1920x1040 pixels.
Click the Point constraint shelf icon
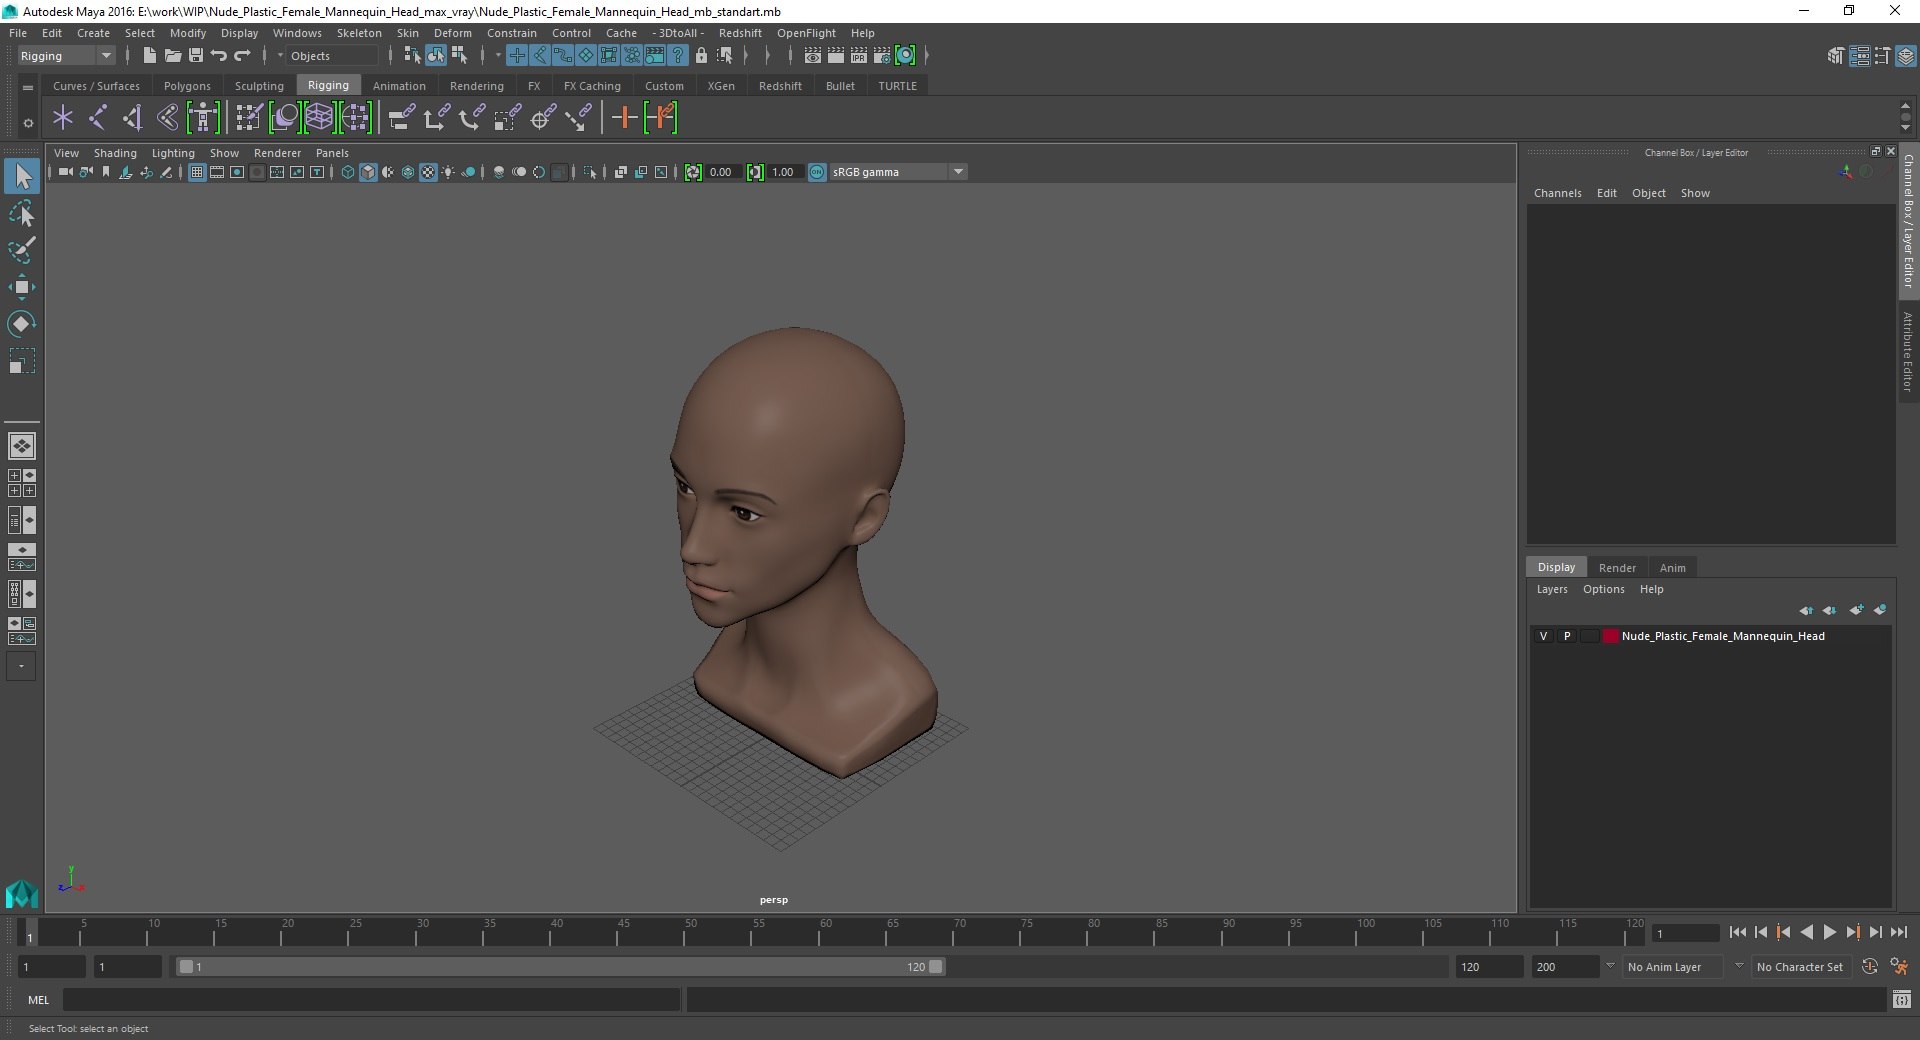tap(436, 118)
